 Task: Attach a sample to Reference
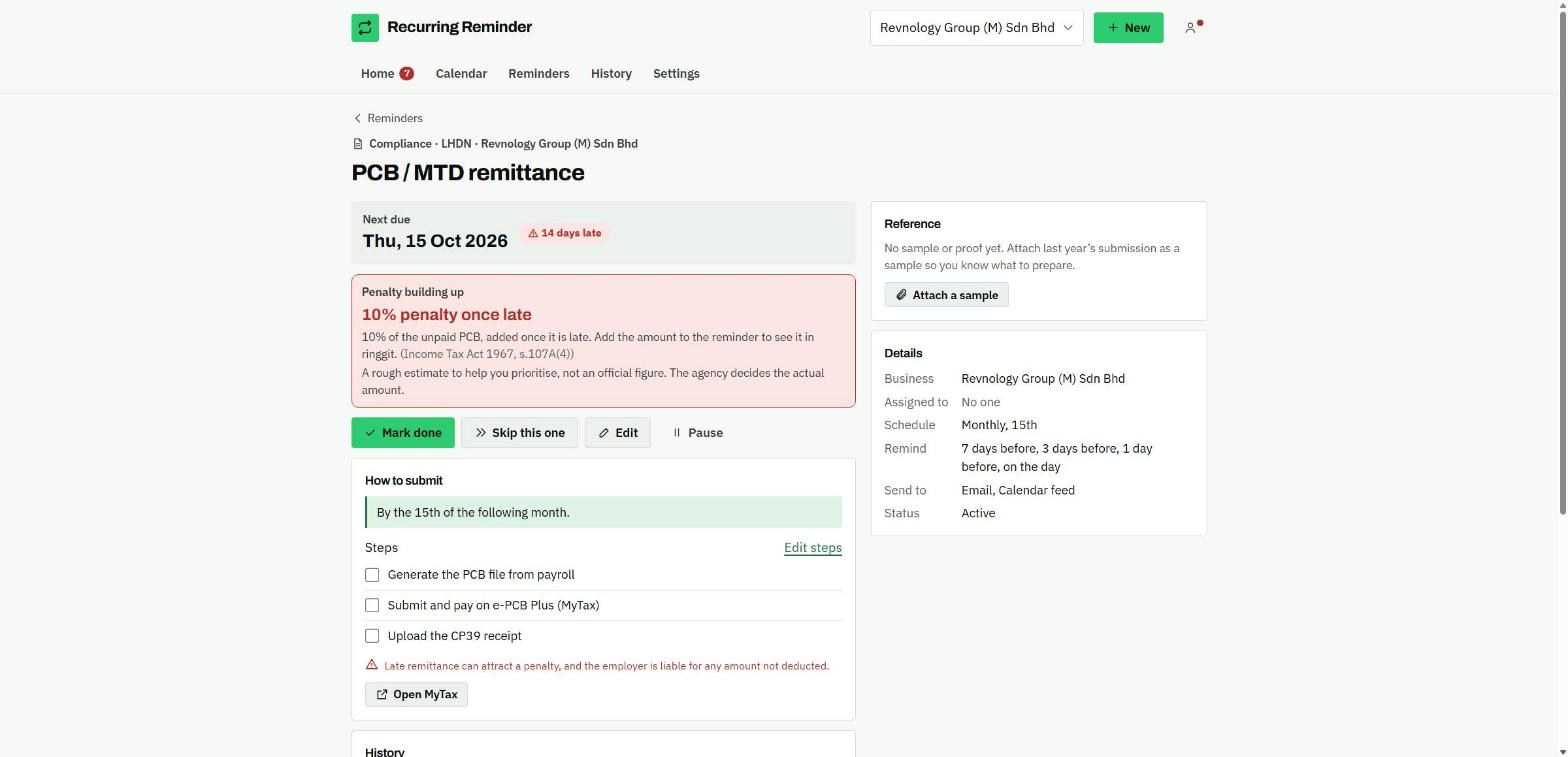pyautogui.click(x=946, y=295)
